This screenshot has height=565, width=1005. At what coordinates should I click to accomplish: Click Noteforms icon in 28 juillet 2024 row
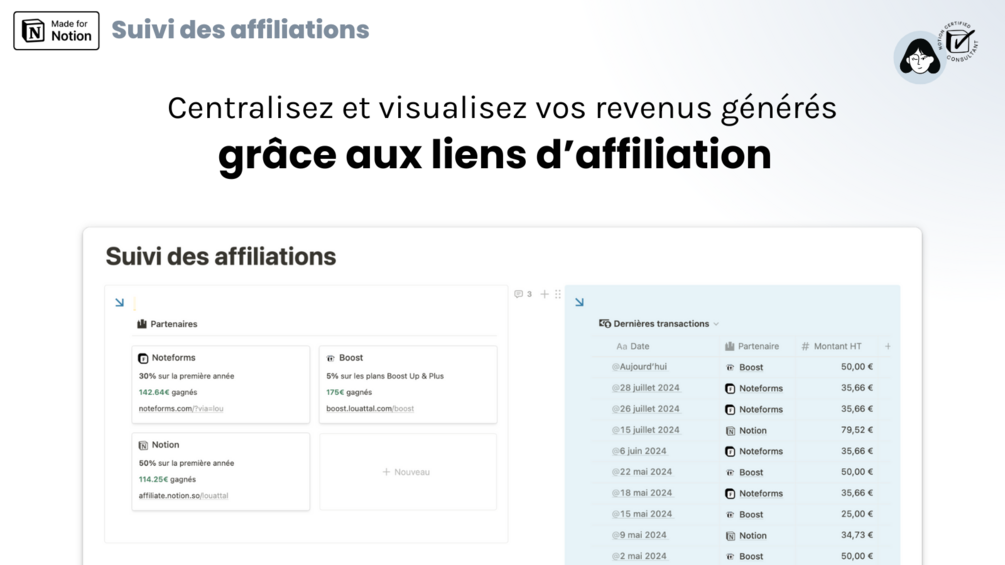729,389
